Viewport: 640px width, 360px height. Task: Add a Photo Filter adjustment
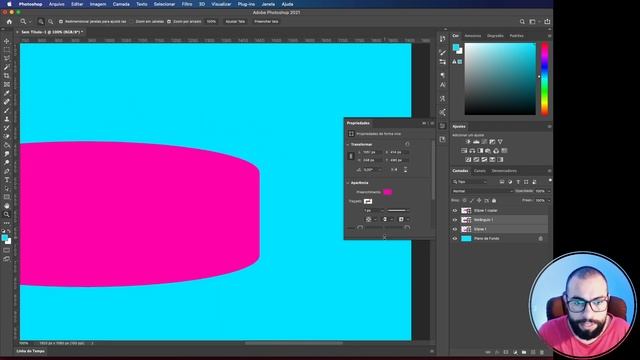488,151
